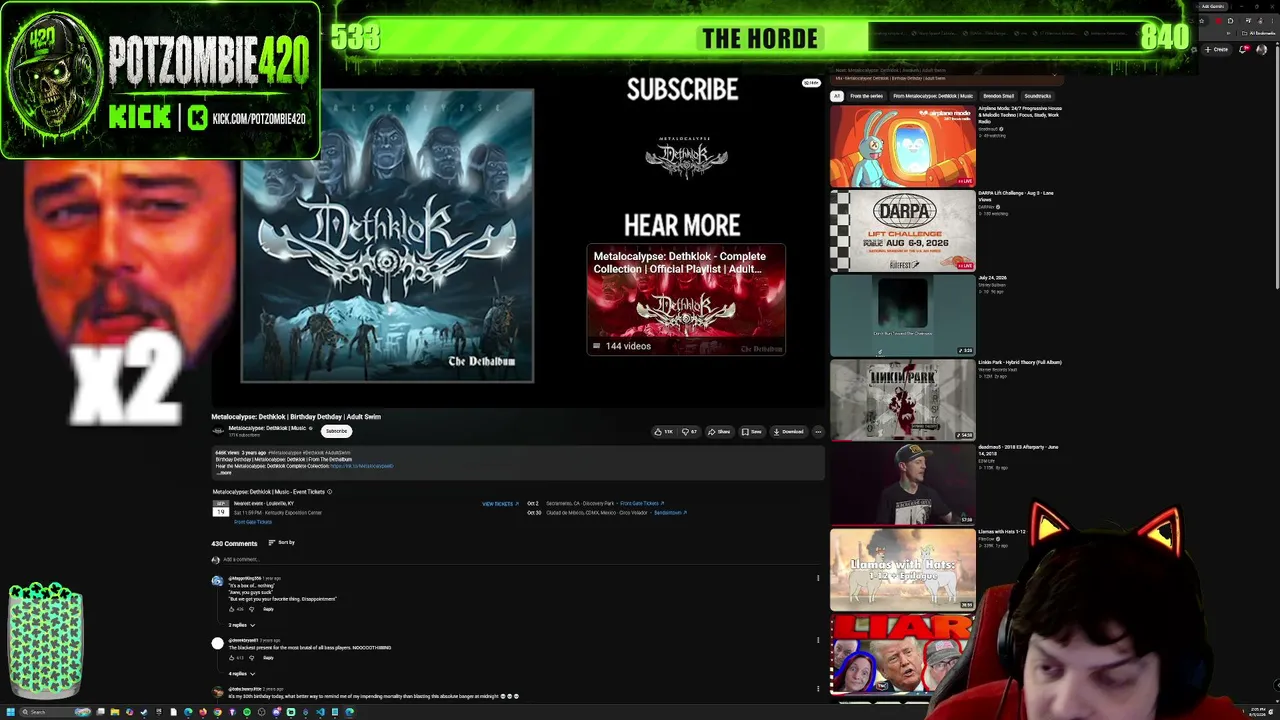This screenshot has width=1280, height=720.
Task: Expand the video description with ...more
Action: [x=224, y=472]
